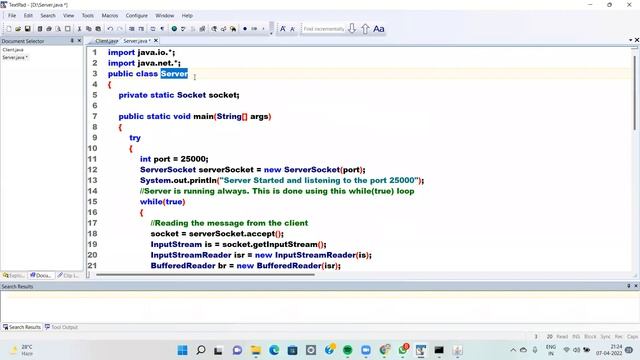
Task: Open Windows Start menu
Action: pyautogui.click(x=182, y=350)
